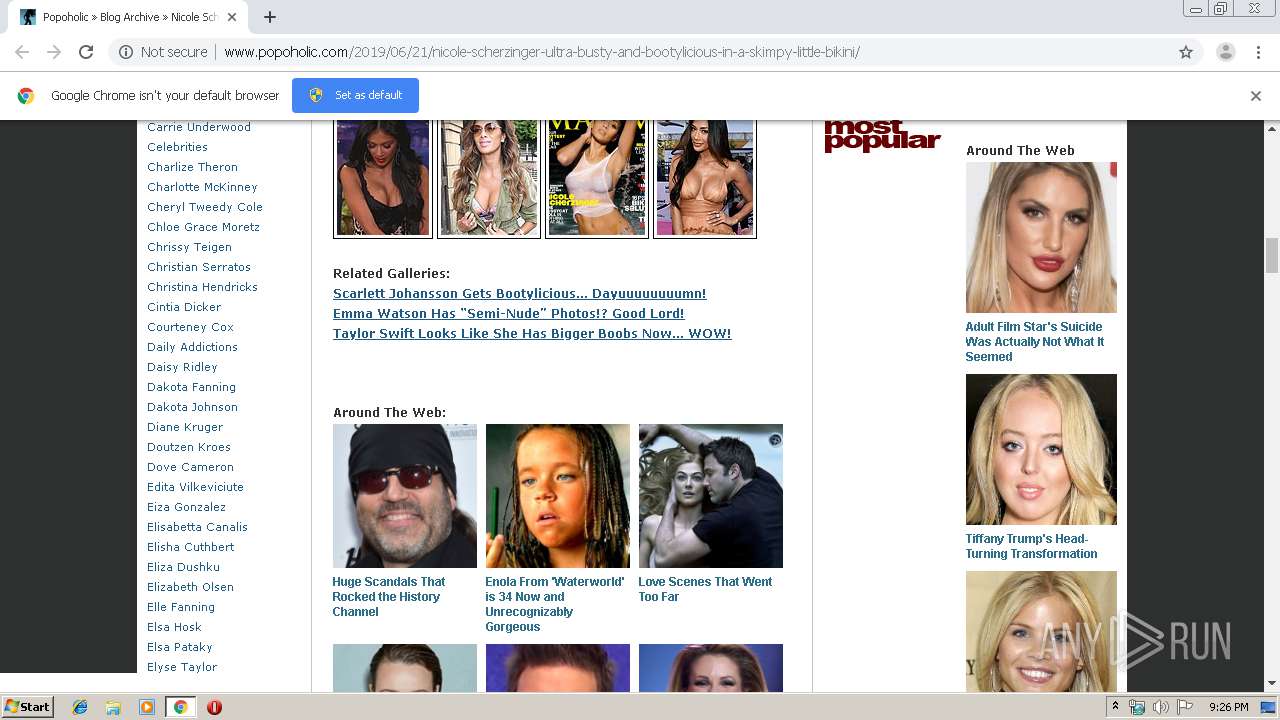Open Chrissy Teigen category link
This screenshot has height=720, width=1280.
click(189, 247)
